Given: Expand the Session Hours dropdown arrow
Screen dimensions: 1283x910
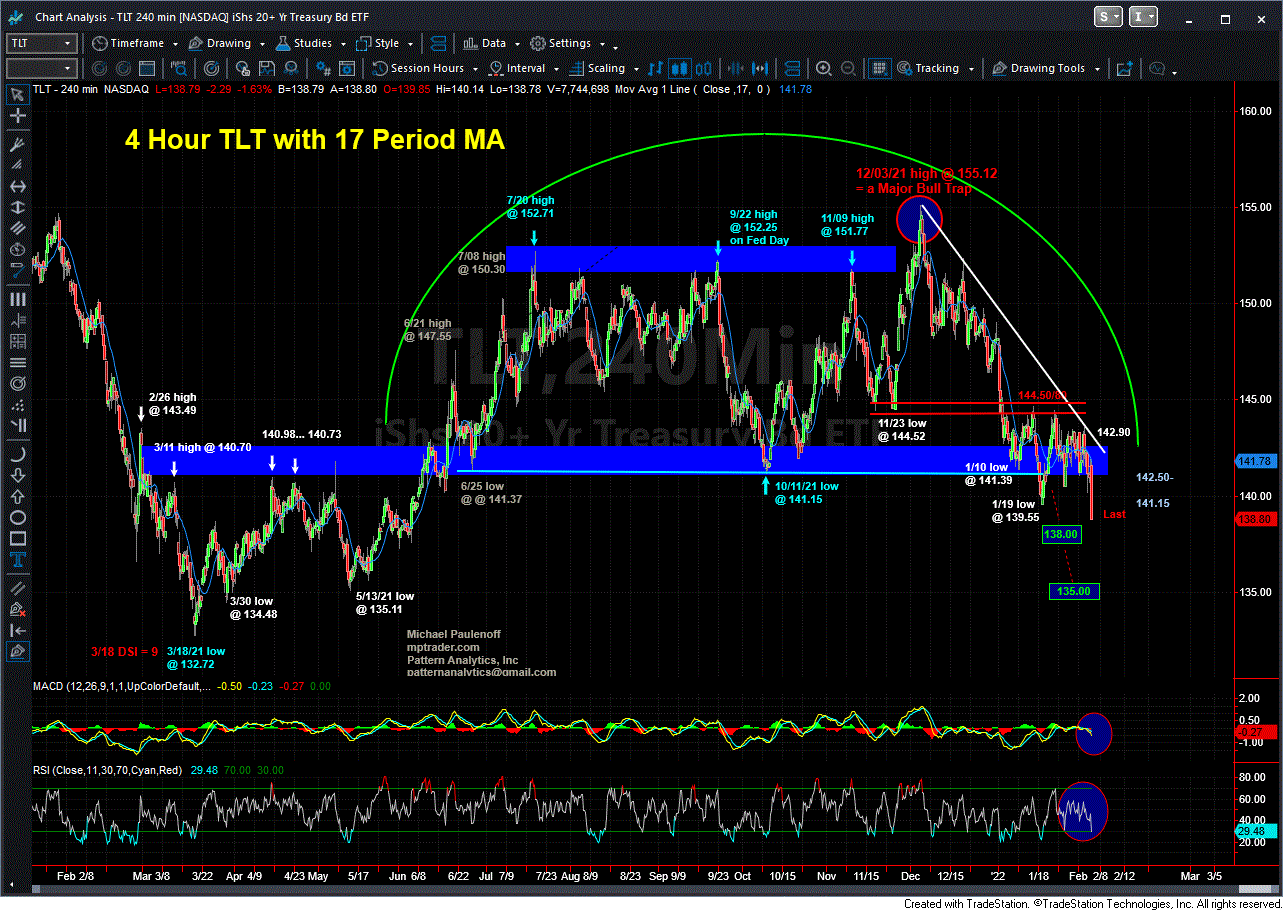Looking at the screenshot, I should (474, 69).
